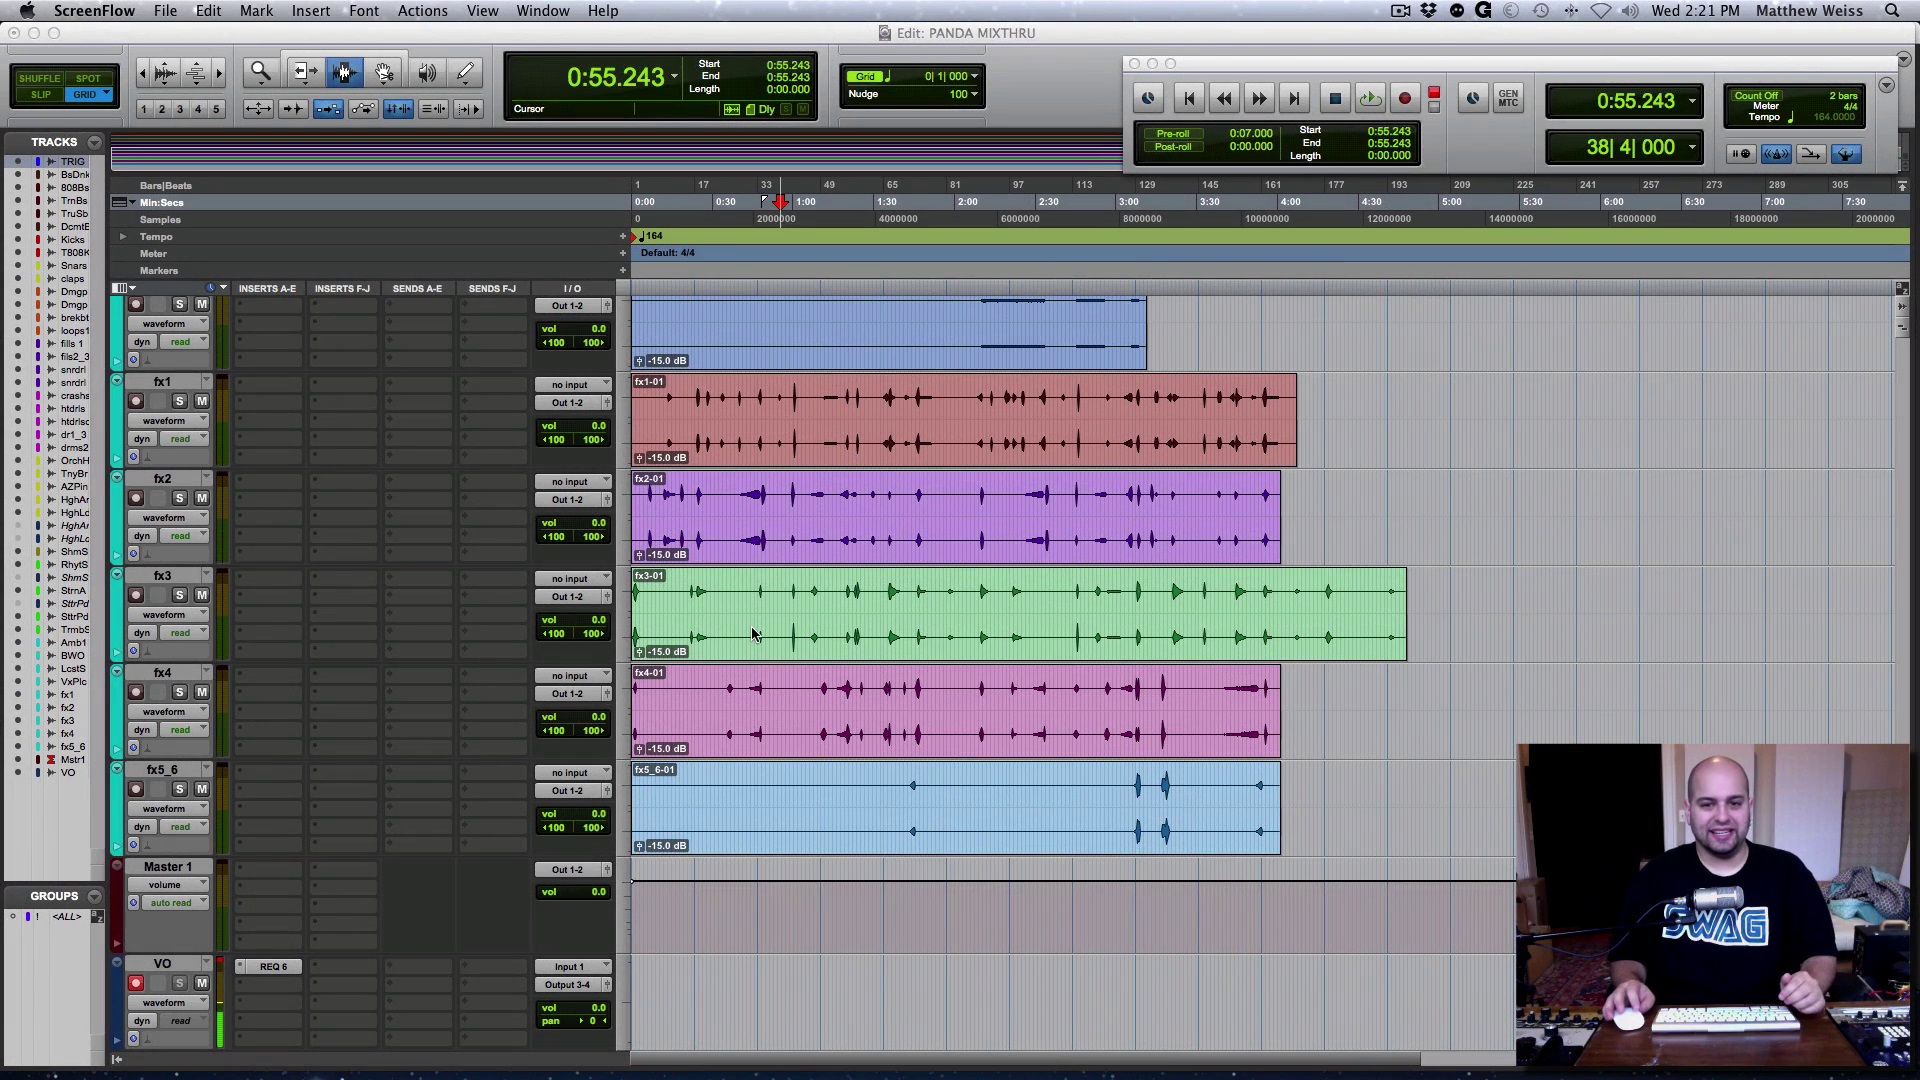This screenshot has height=1080, width=1920.
Task: Mute the fx4 track
Action: coord(201,692)
